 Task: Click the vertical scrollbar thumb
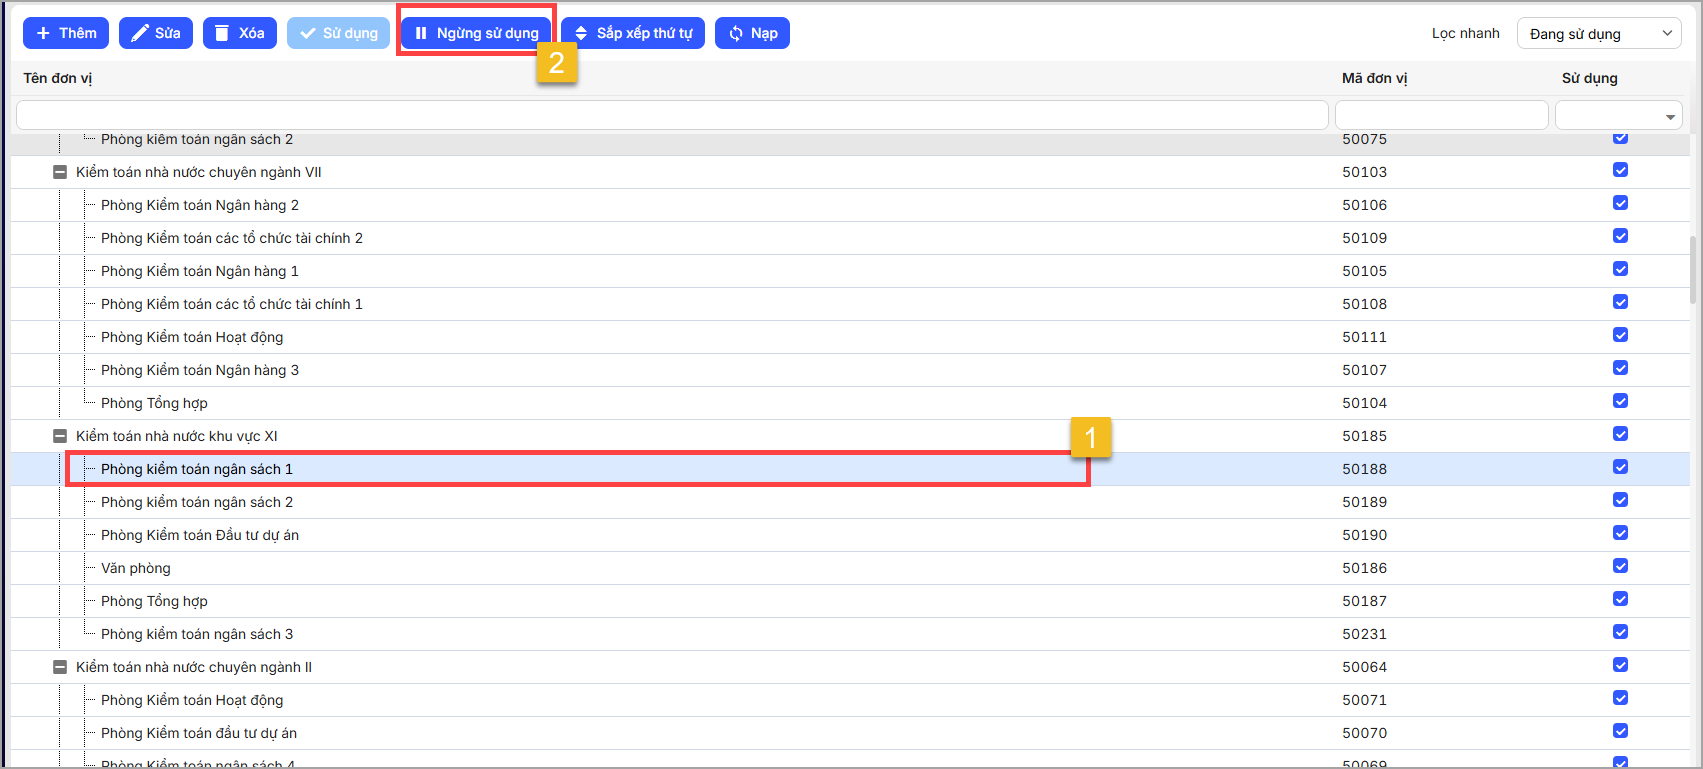(1692, 270)
